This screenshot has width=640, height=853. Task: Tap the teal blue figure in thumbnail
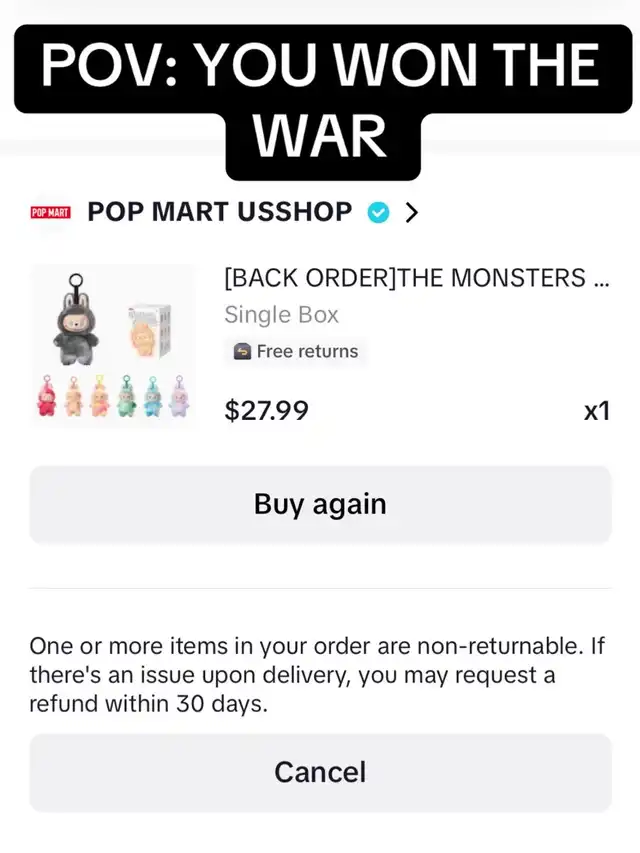click(153, 397)
